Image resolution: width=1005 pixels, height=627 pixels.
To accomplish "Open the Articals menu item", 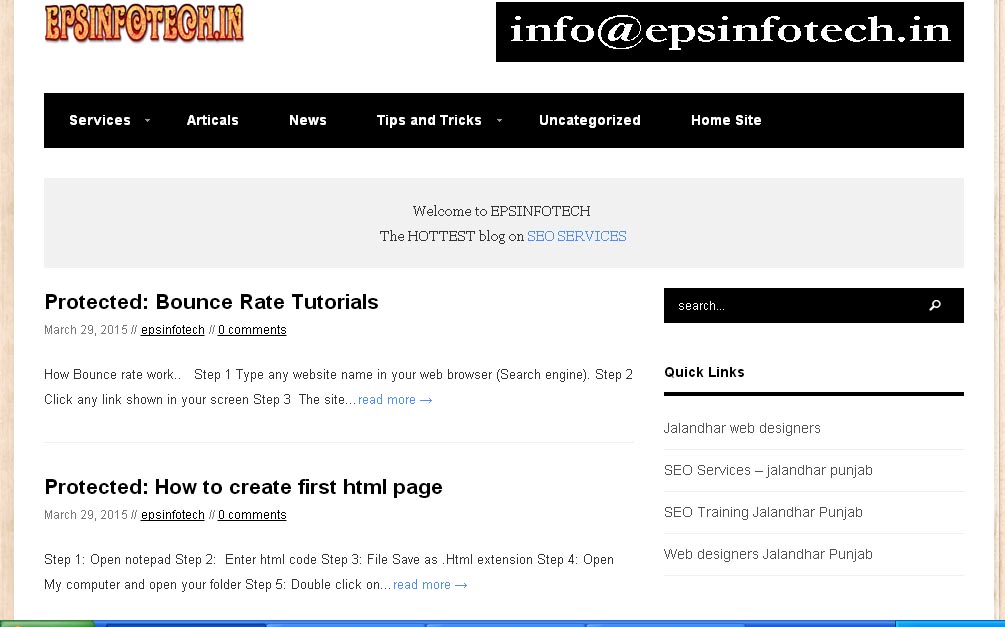I will click(x=212, y=120).
